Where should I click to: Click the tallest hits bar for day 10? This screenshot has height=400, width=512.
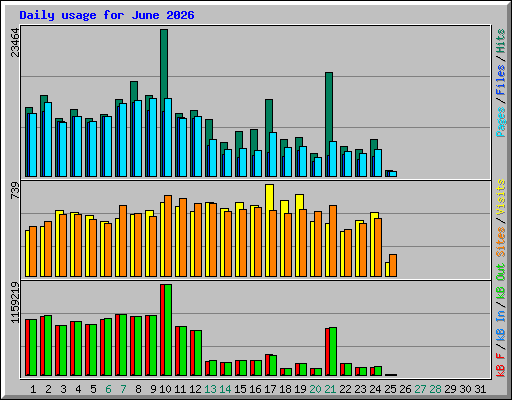click(x=164, y=63)
